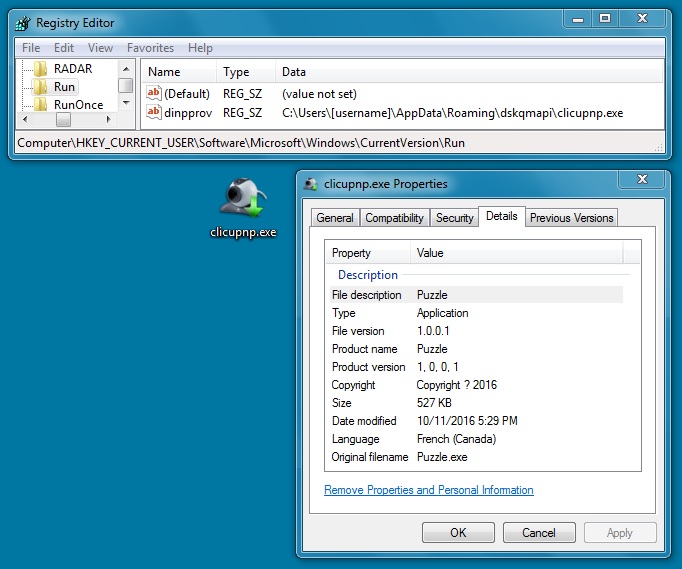Select the Details tab
Viewport: 682px width, 569px height.
click(501, 216)
